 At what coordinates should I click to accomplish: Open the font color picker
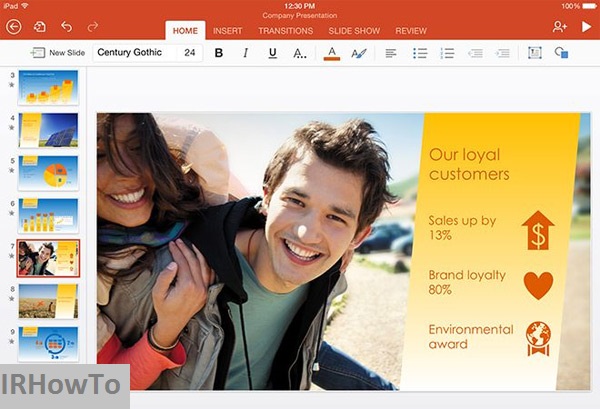(332, 53)
